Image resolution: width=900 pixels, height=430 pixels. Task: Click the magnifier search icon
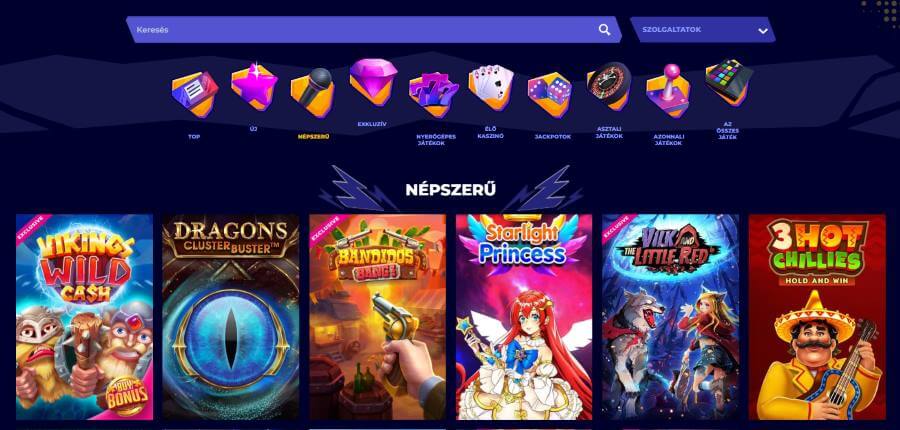point(604,30)
